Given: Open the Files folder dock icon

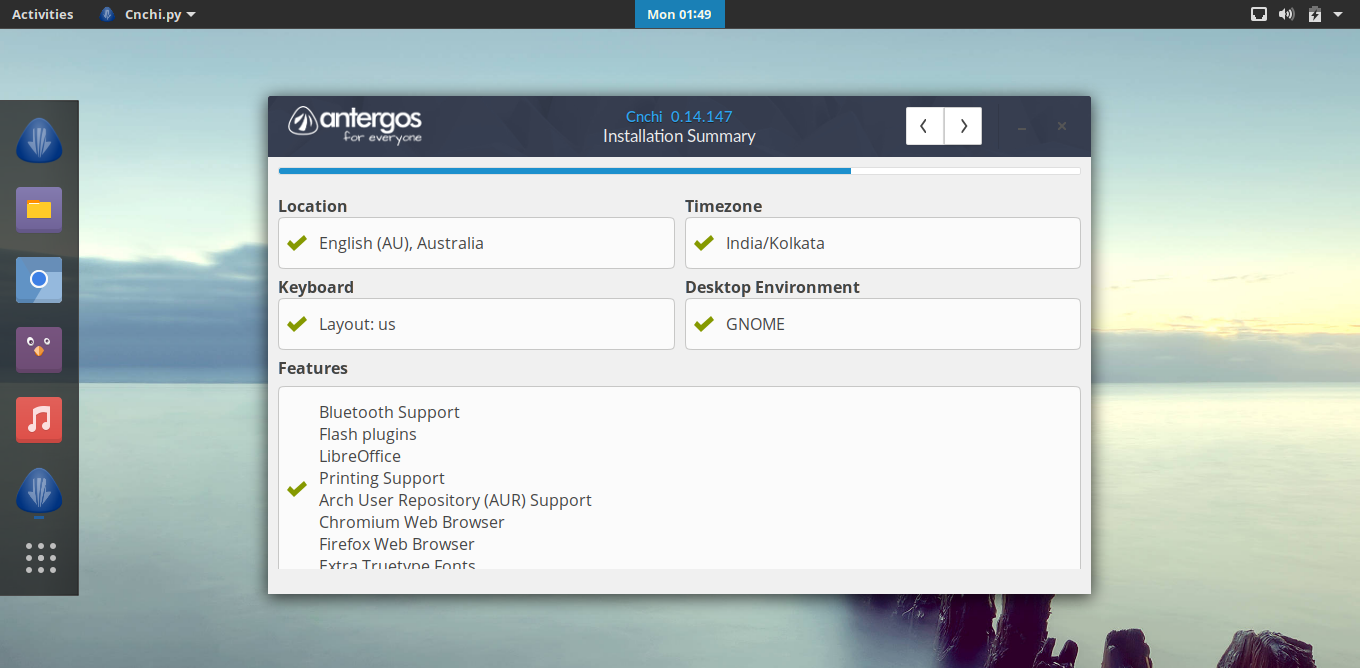Looking at the screenshot, I should point(39,210).
